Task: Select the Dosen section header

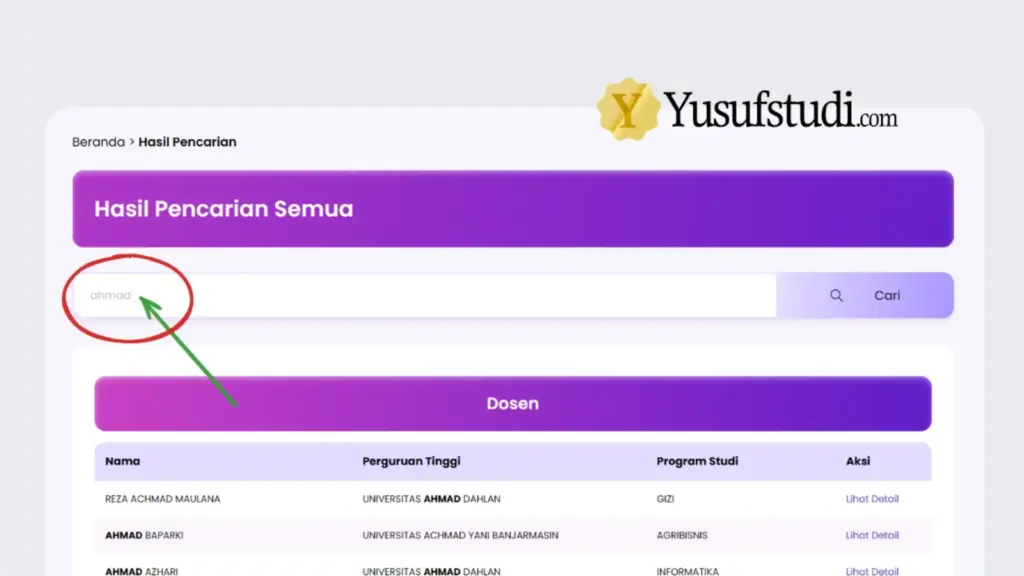Action: tap(513, 404)
